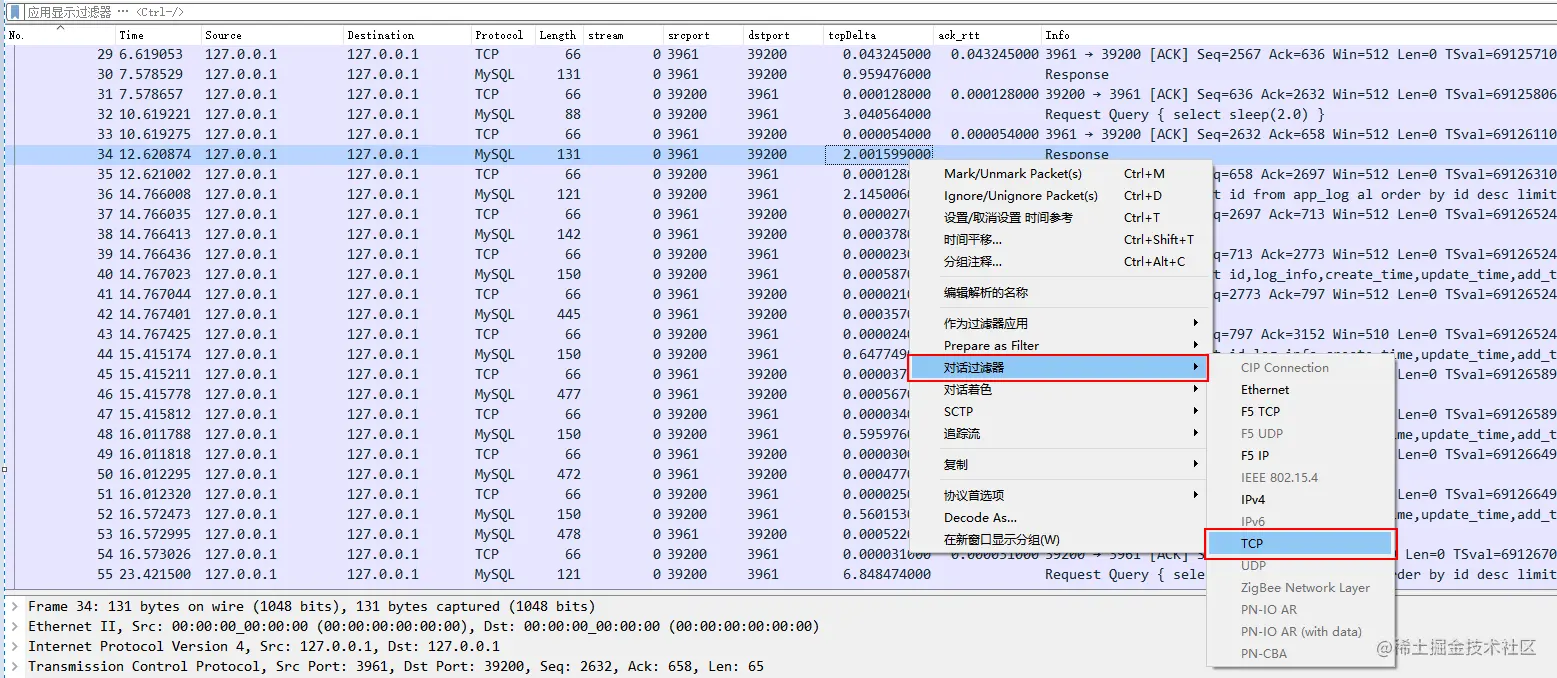The image size is (1557, 678).
Task: Sort by the Length column header
Action: [x=559, y=35]
